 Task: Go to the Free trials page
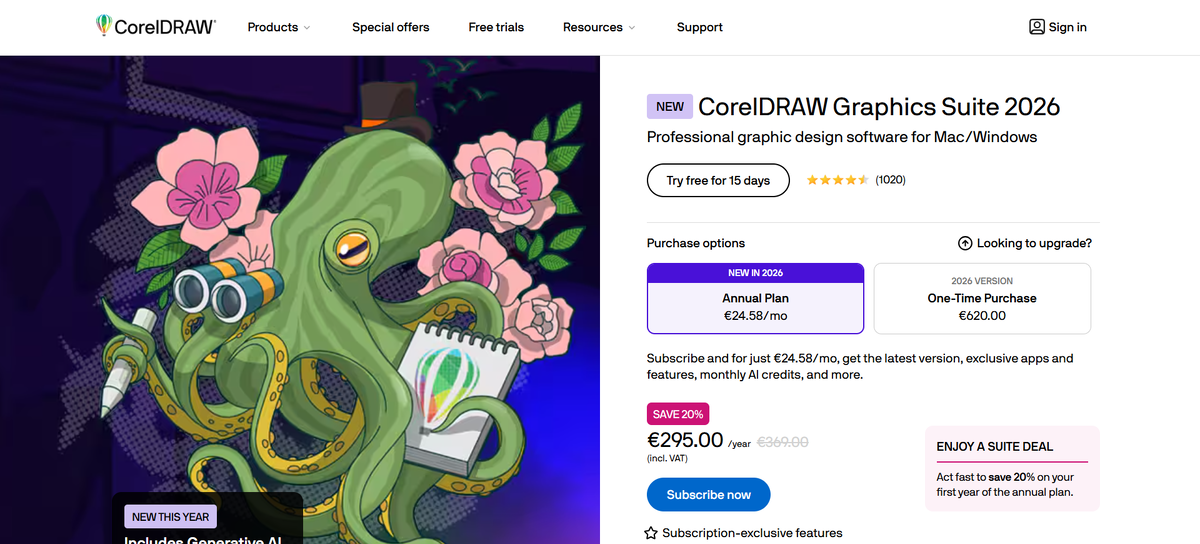(x=496, y=27)
